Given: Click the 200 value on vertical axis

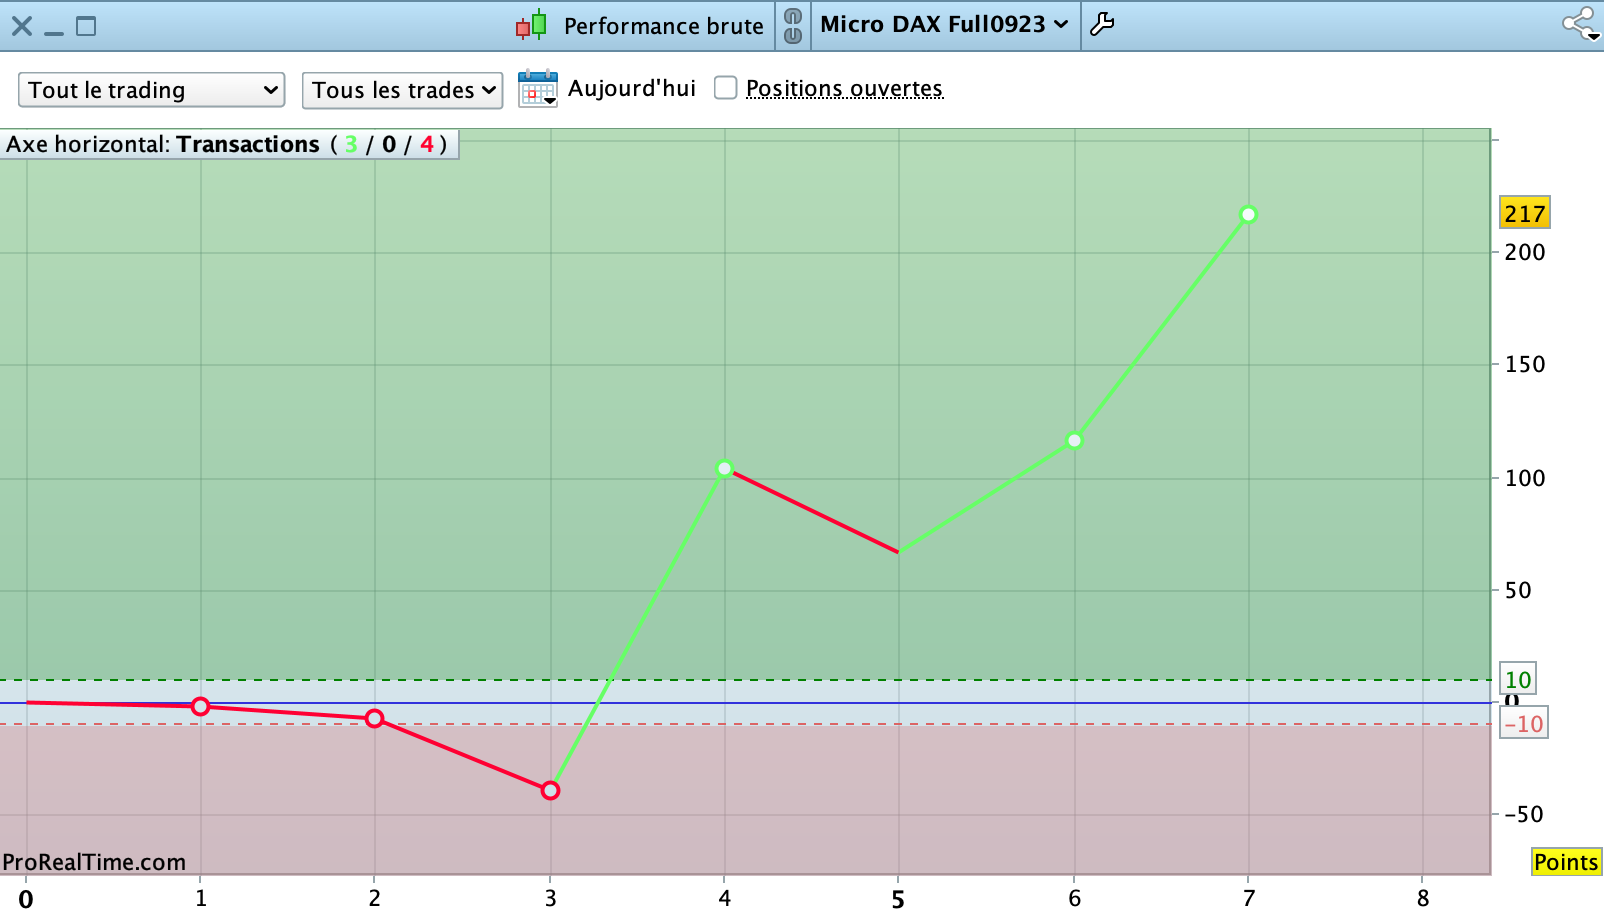Looking at the screenshot, I should click(1525, 252).
